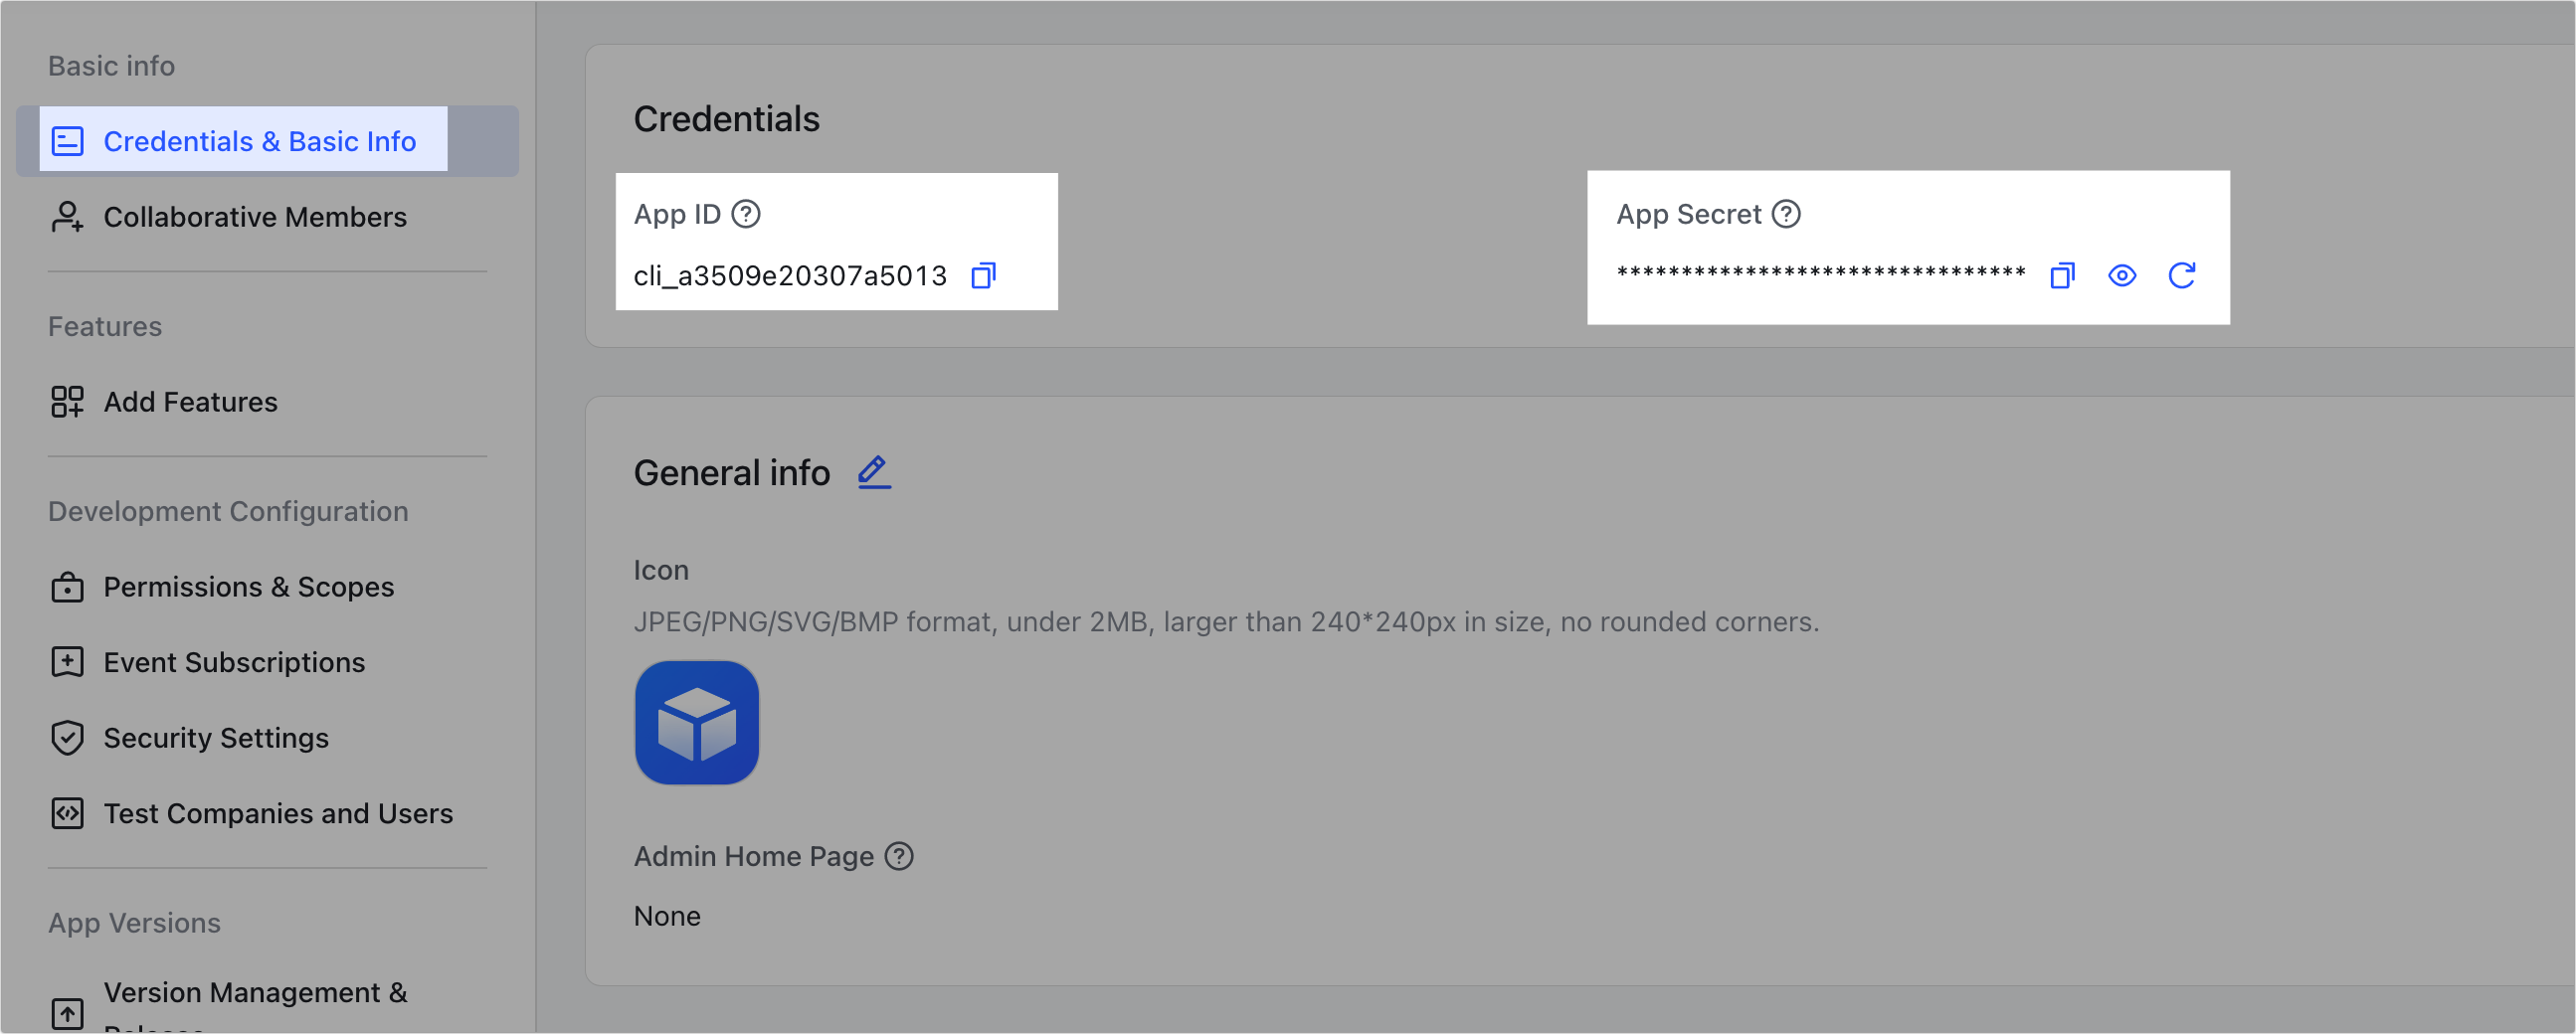
Task: Click the blue cube app icon
Action: (x=697, y=723)
